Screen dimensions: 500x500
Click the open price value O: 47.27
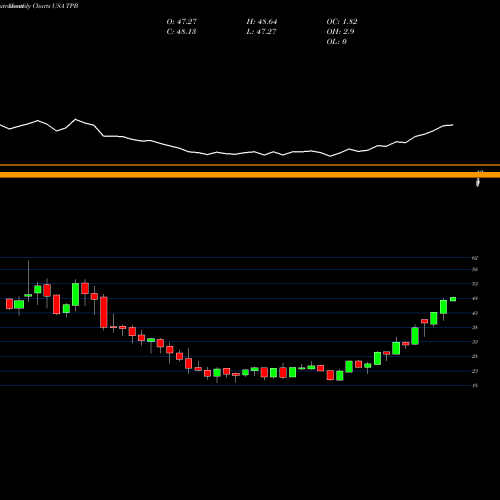pyautogui.click(x=182, y=22)
